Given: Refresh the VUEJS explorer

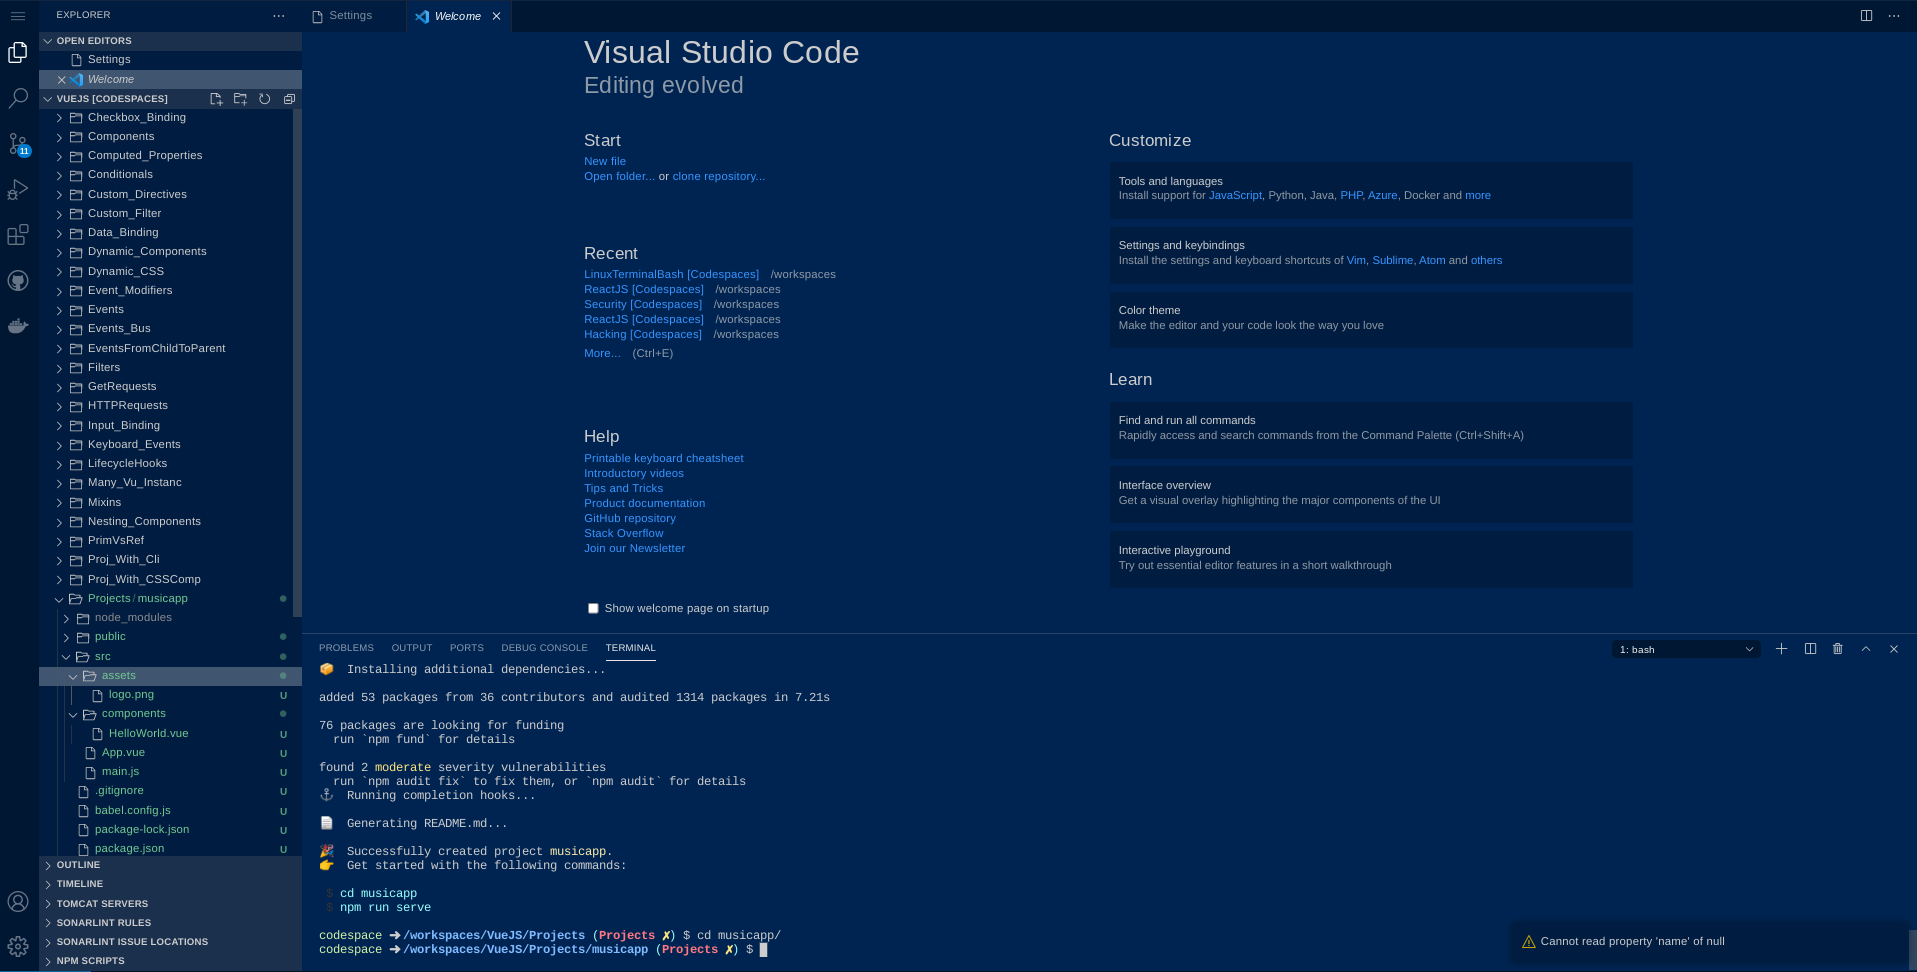Looking at the screenshot, I should point(264,99).
